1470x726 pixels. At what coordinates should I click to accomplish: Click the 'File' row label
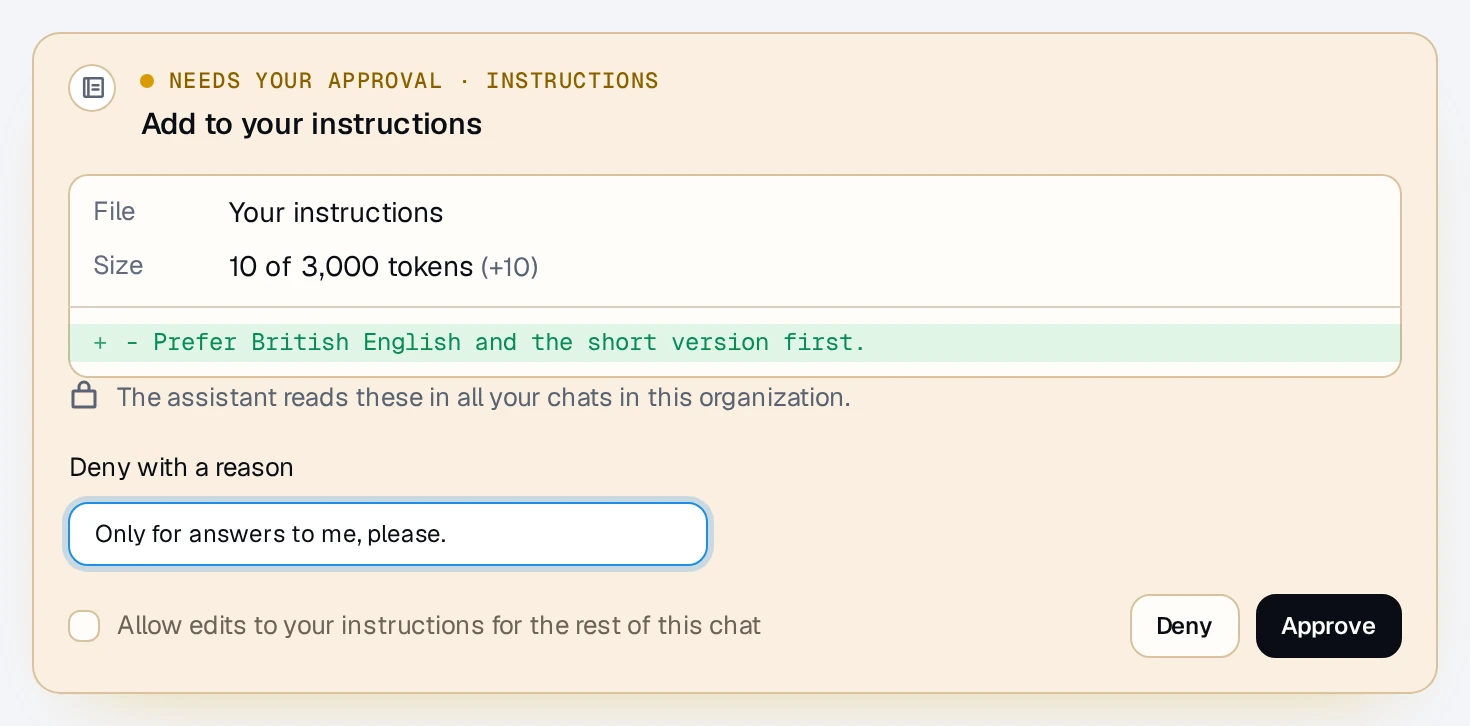tap(114, 212)
